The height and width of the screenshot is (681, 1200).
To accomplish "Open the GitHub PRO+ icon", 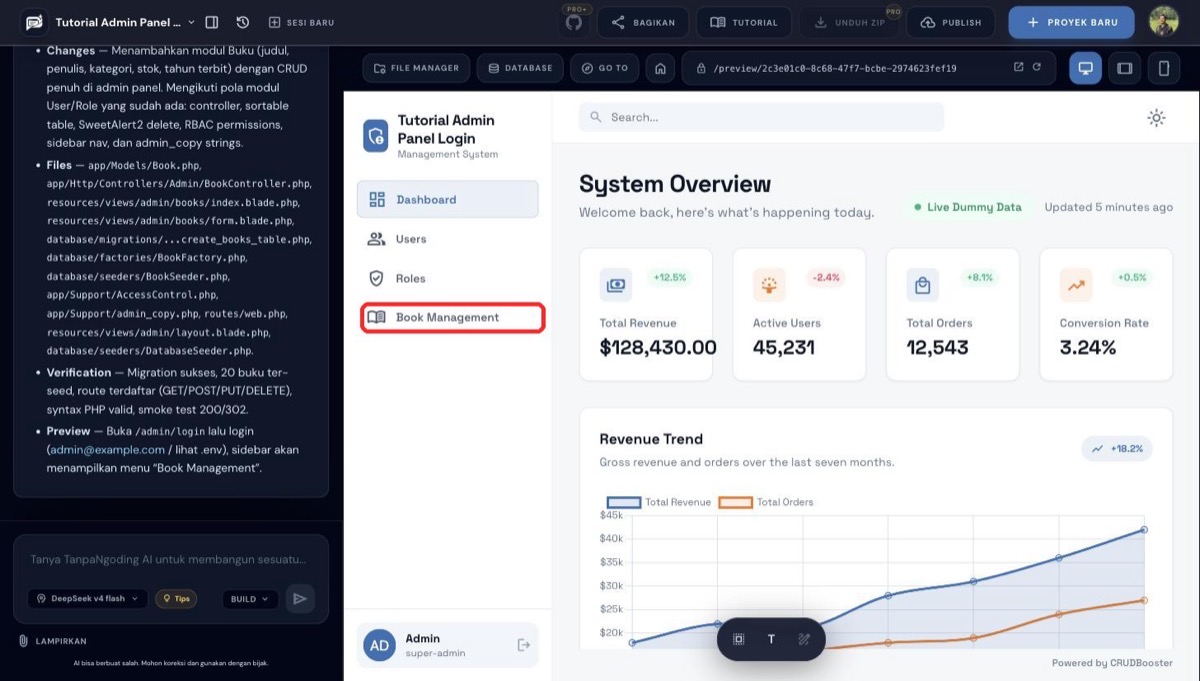I will (x=574, y=22).
